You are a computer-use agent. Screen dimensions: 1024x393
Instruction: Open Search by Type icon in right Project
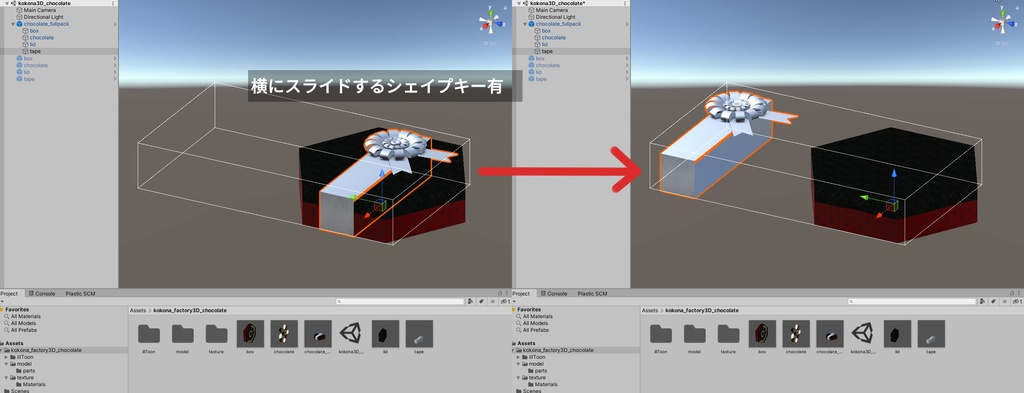tap(983, 302)
